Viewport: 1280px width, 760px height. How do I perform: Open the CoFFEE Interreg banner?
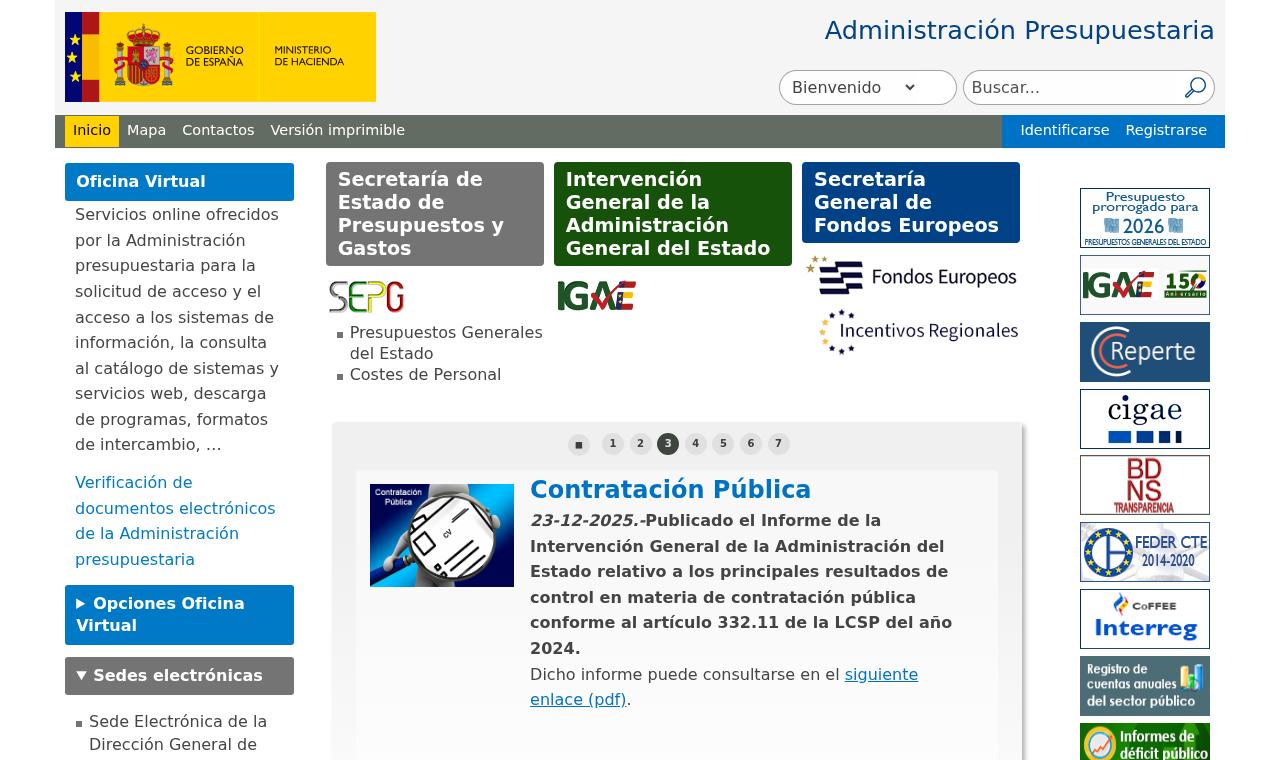[x=1145, y=619]
